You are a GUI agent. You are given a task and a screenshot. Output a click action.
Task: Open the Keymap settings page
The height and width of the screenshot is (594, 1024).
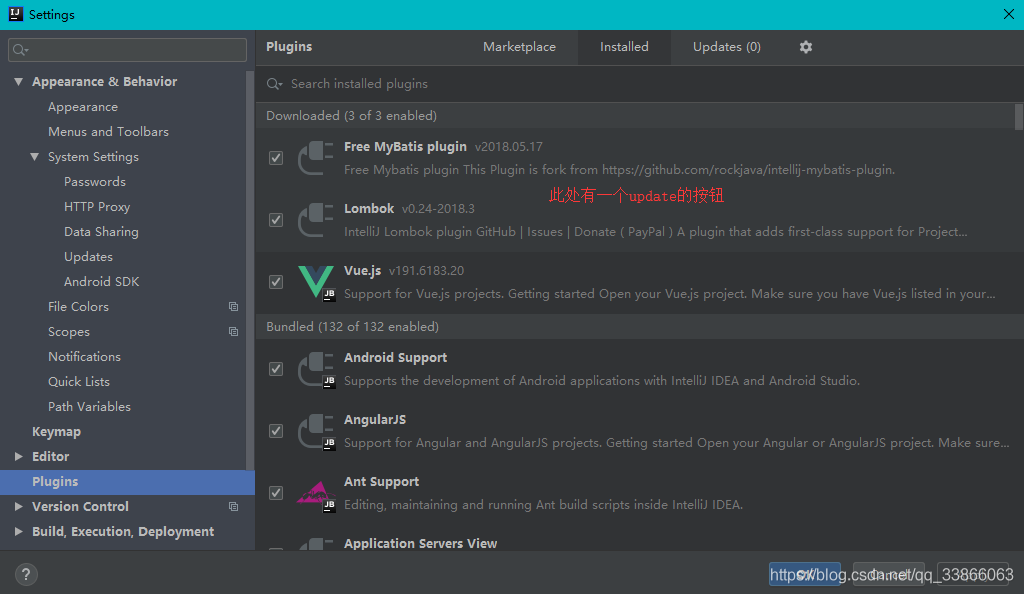point(56,431)
